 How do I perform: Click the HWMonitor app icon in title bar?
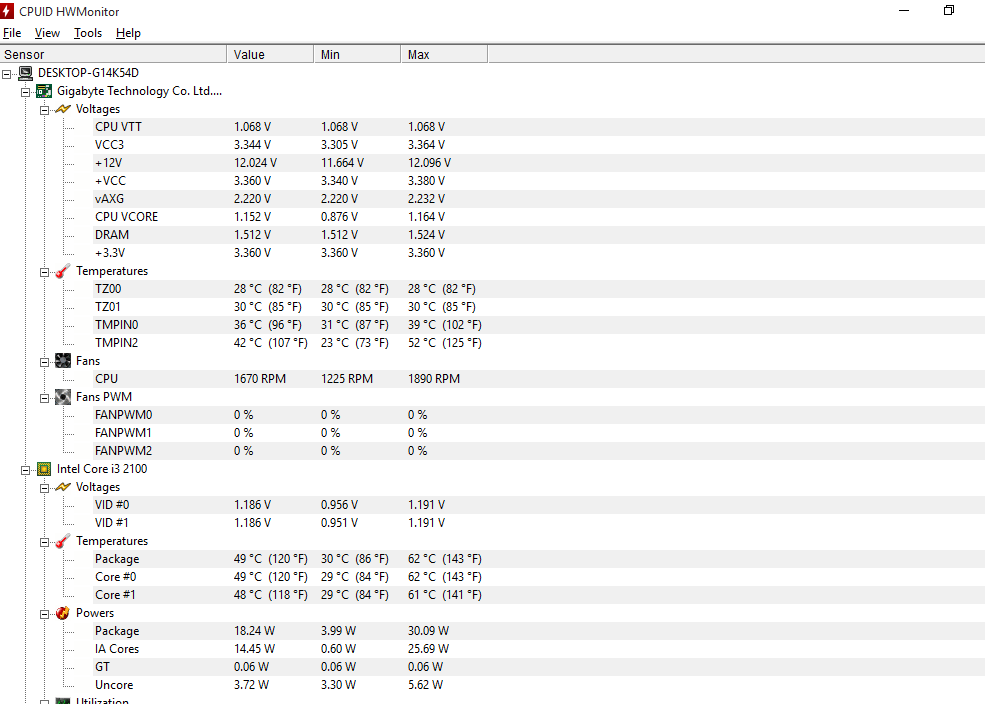coord(7,11)
